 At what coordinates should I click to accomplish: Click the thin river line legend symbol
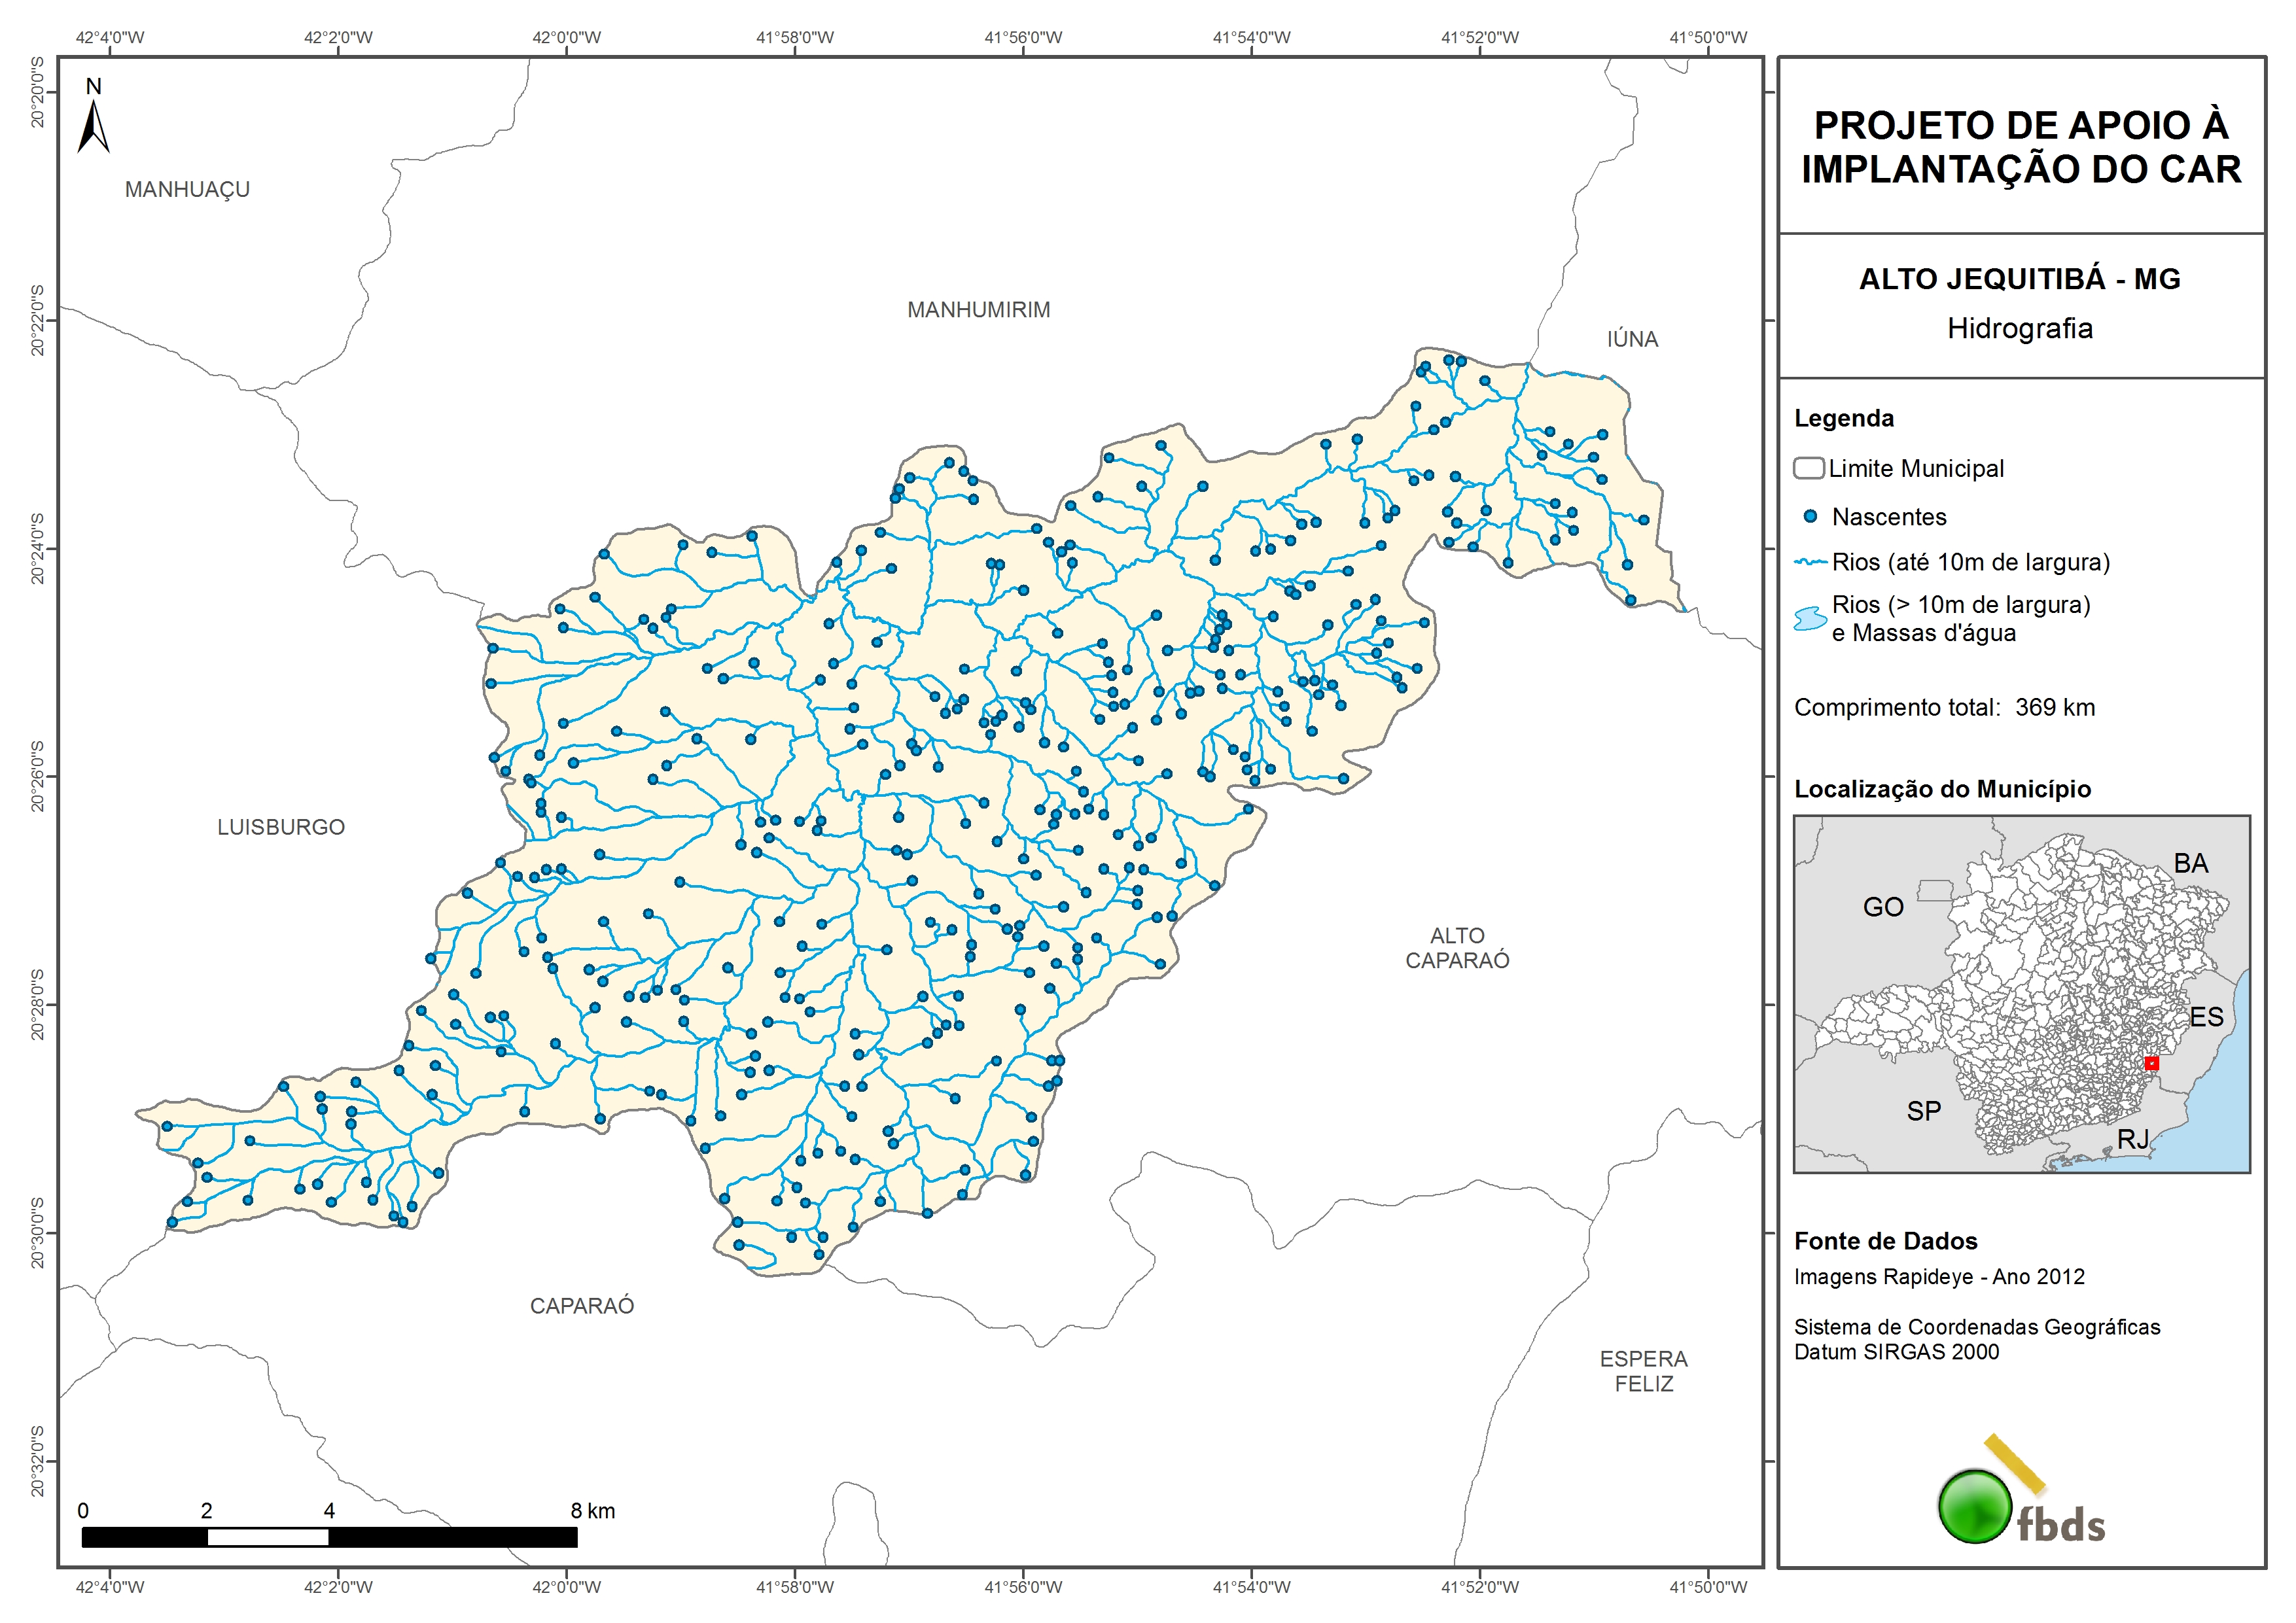click(1810, 562)
